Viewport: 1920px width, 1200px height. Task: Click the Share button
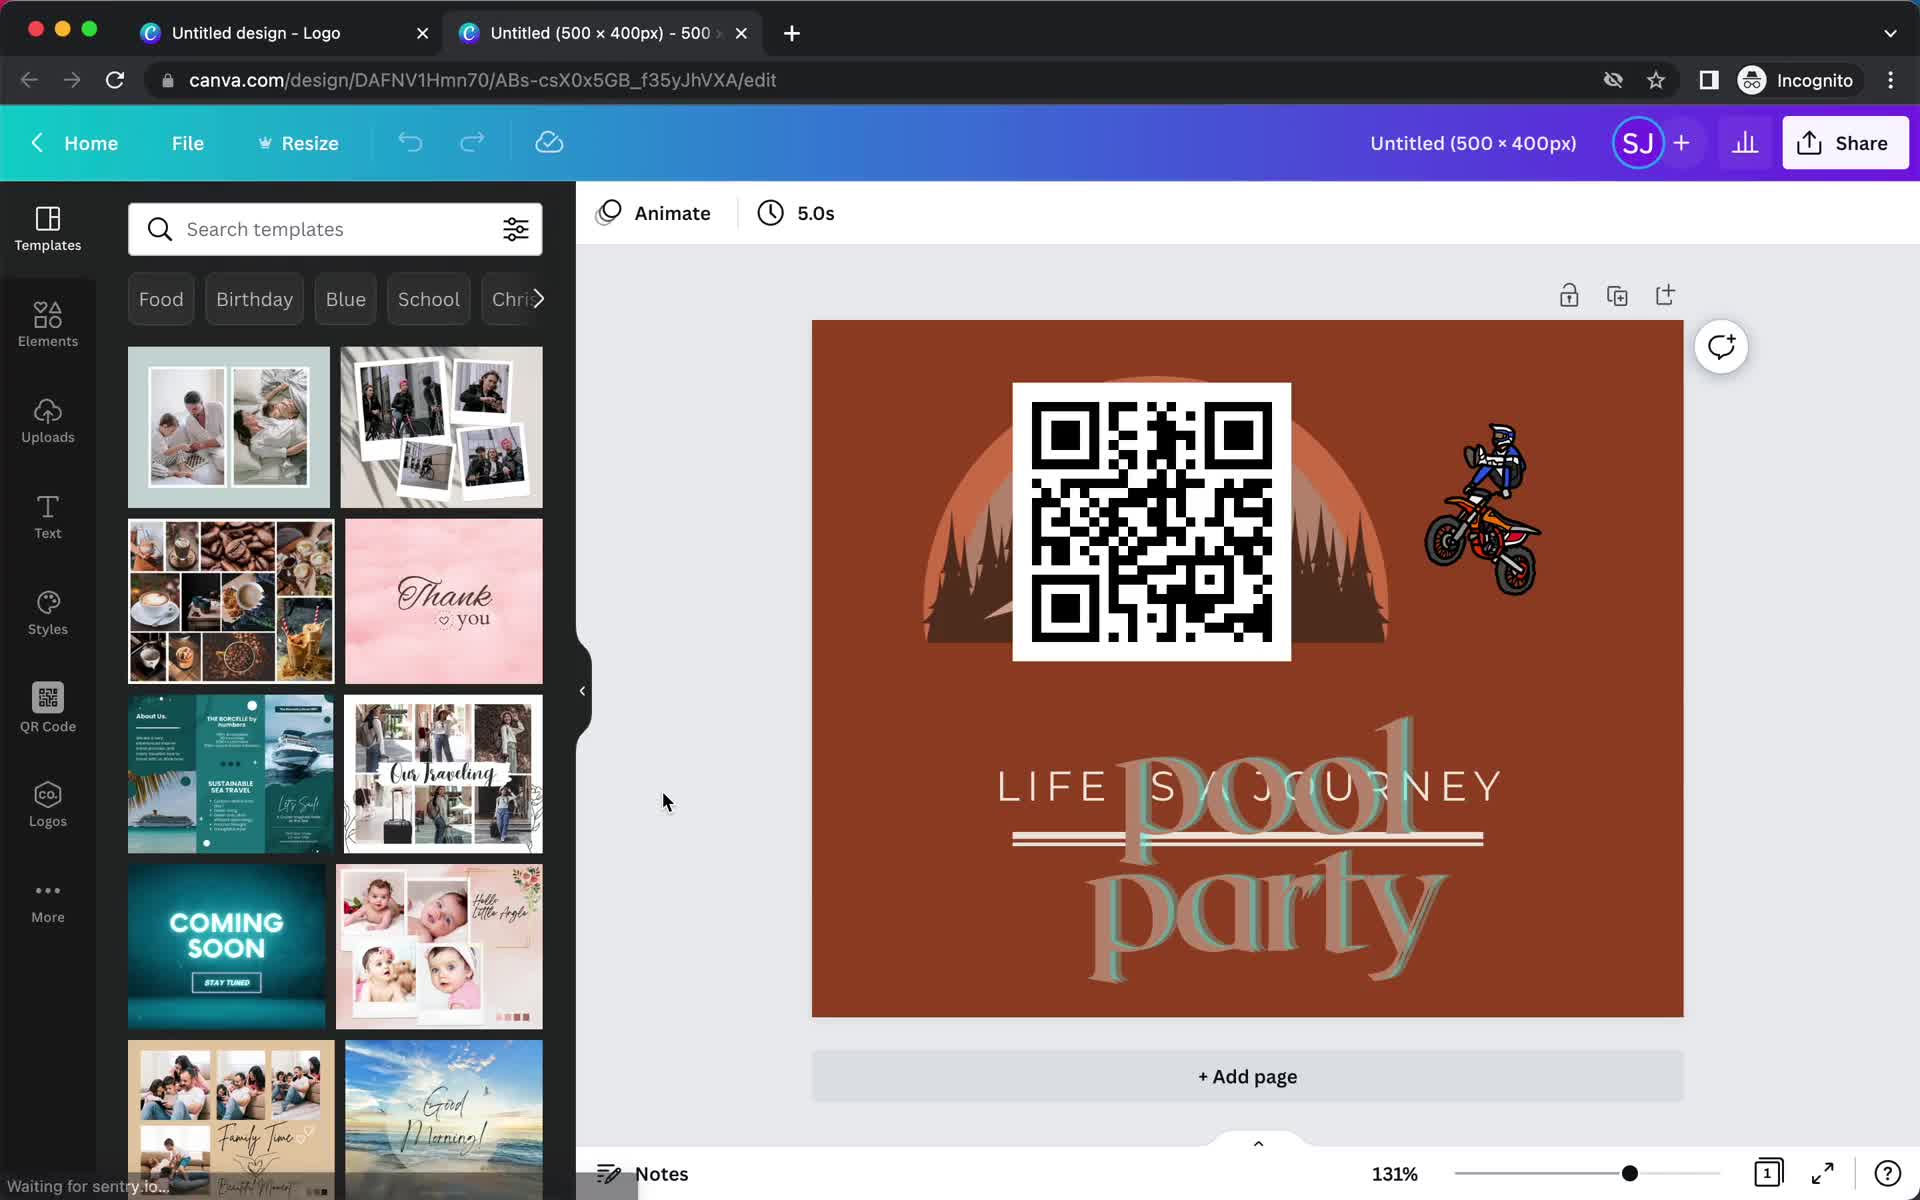pos(1845,143)
